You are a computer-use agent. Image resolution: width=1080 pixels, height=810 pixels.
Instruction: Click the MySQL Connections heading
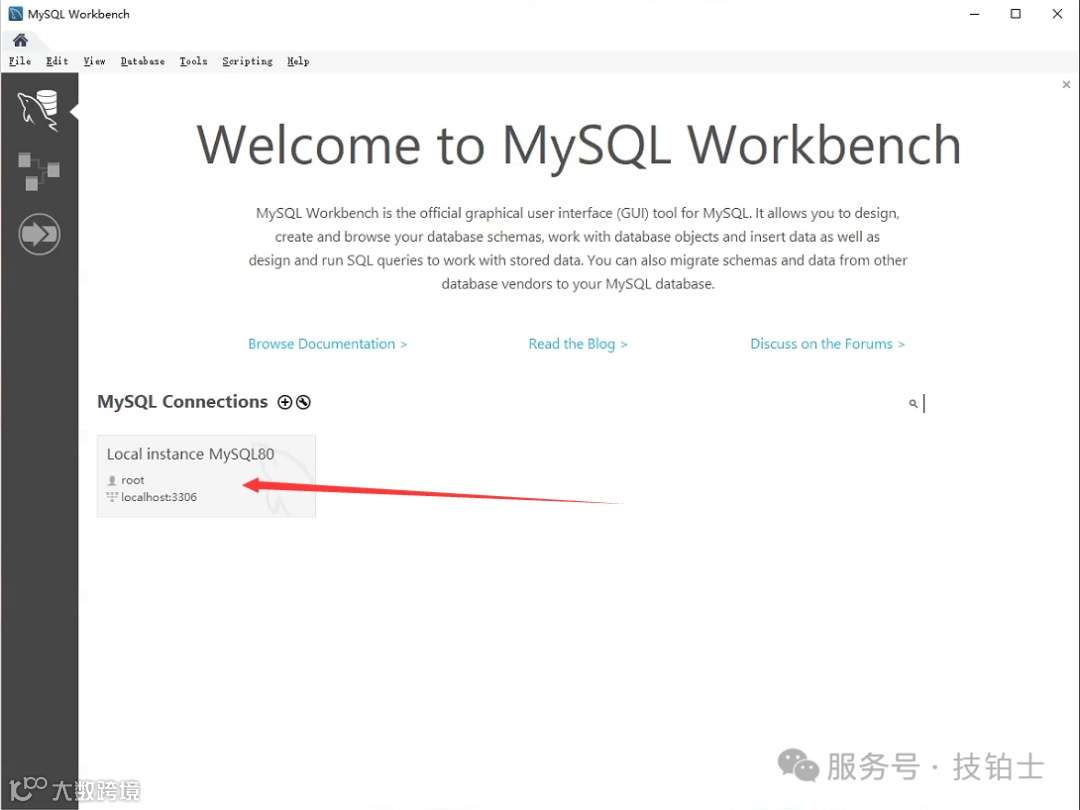point(183,402)
